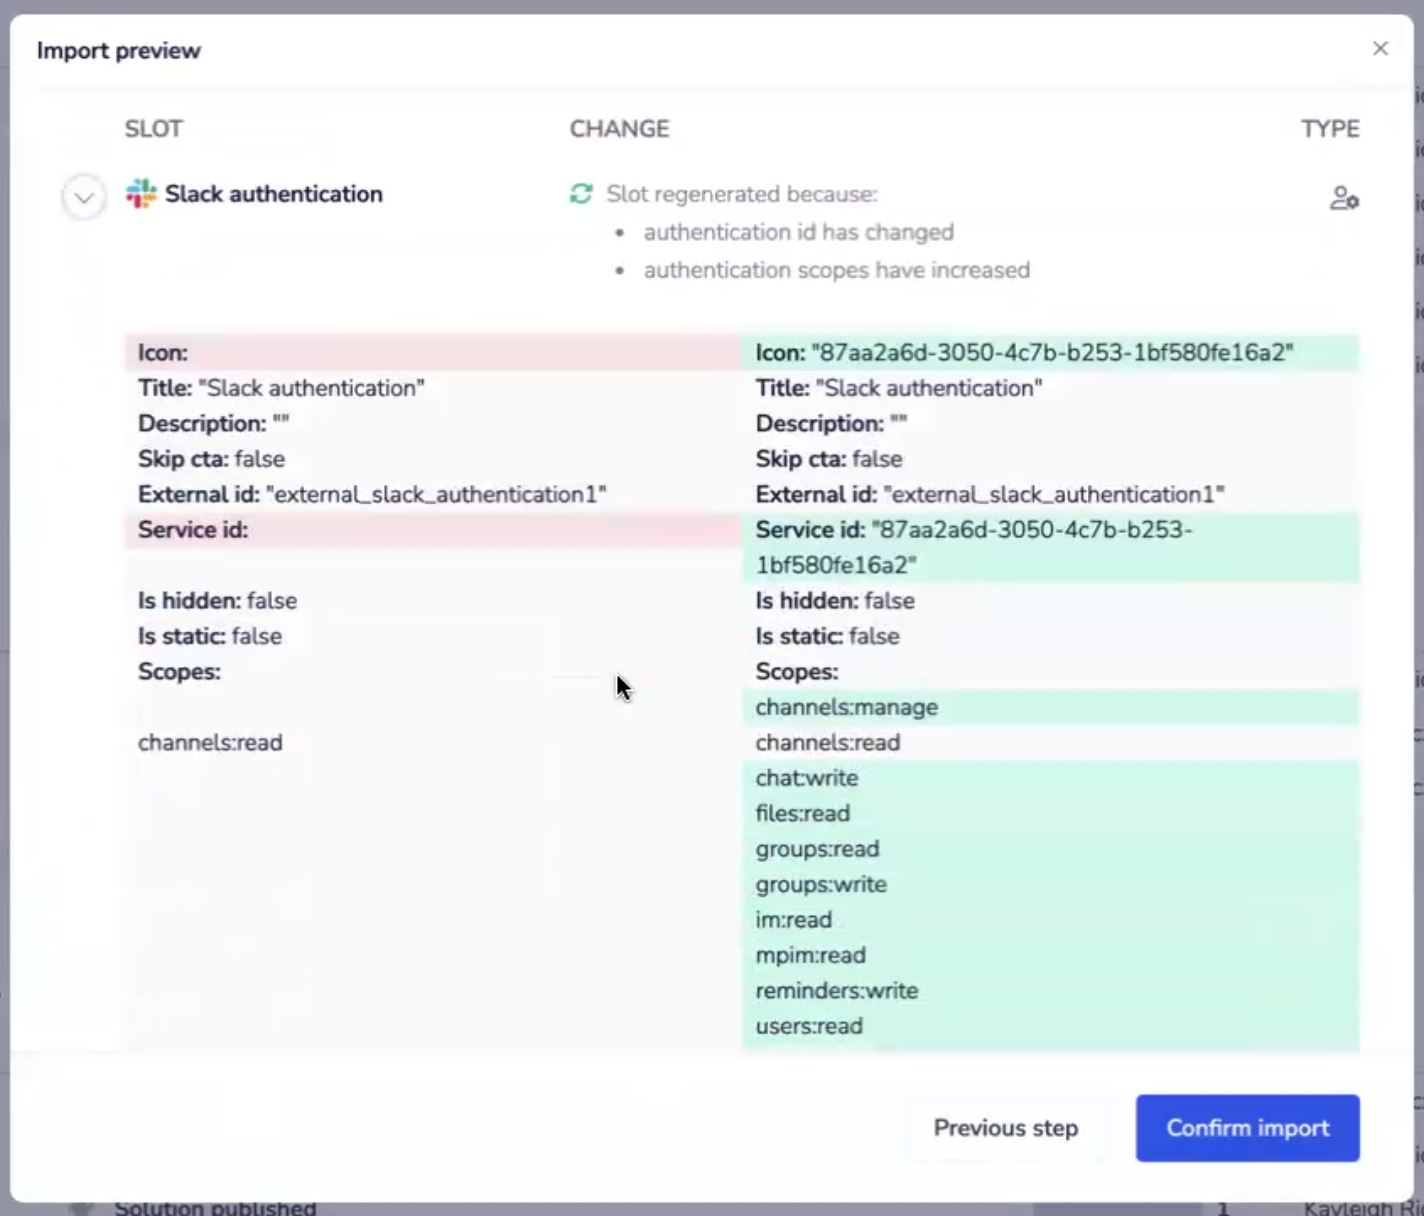The height and width of the screenshot is (1216, 1424).
Task: Click 'authentication id has changed' bullet
Action: pyautogui.click(x=798, y=232)
